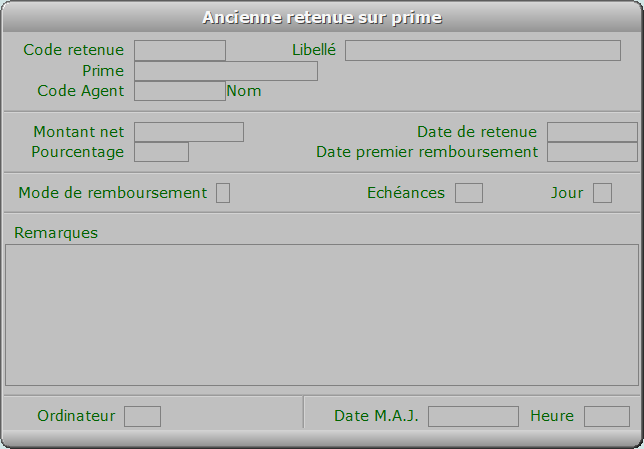
Task: Click the 'Date M.A.J.' label
Action: 377,416
